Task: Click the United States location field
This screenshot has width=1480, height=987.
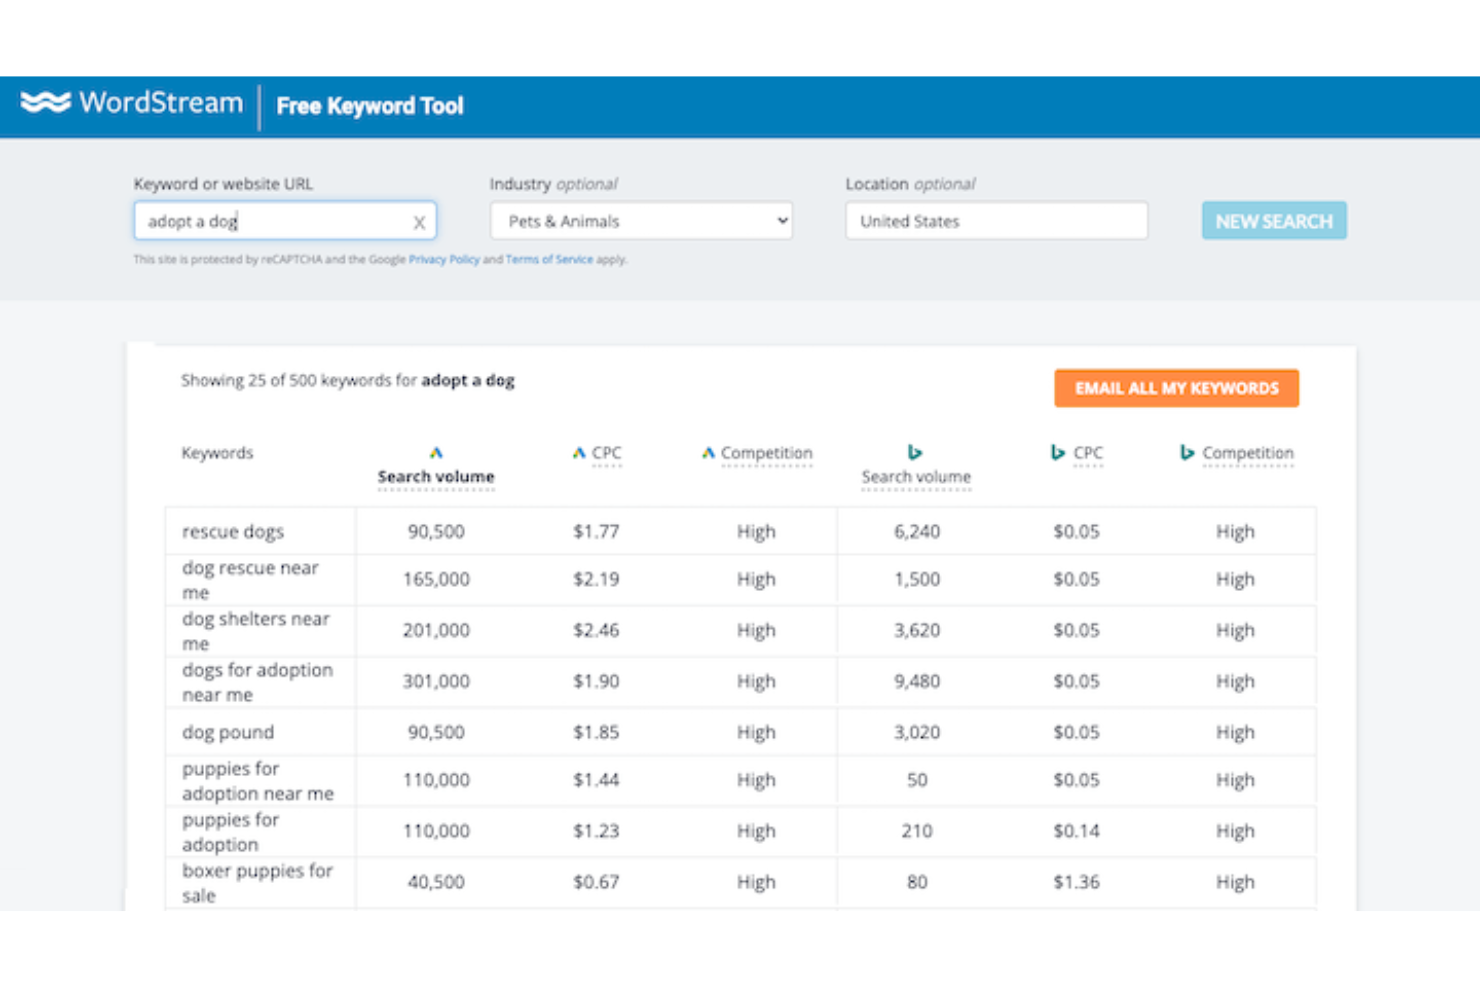Action: (996, 221)
